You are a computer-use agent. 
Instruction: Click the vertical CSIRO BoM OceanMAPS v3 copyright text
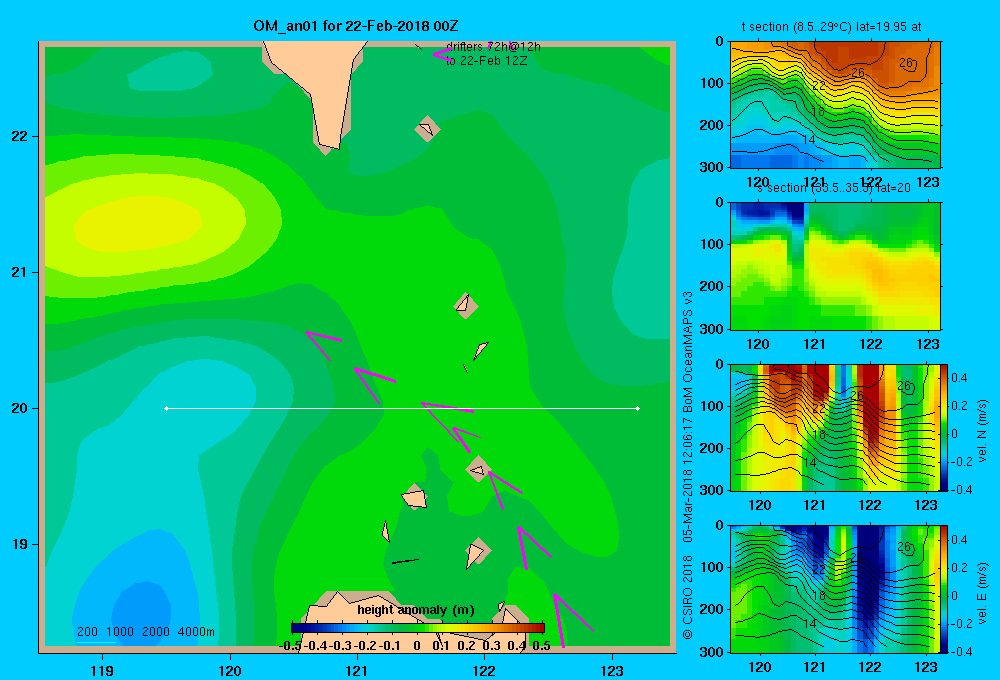coord(688,465)
